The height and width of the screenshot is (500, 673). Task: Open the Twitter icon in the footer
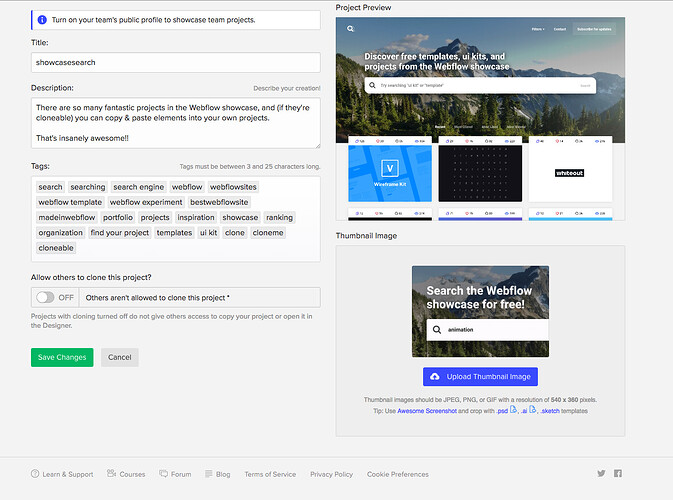pyautogui.click(x=601, y=473)
